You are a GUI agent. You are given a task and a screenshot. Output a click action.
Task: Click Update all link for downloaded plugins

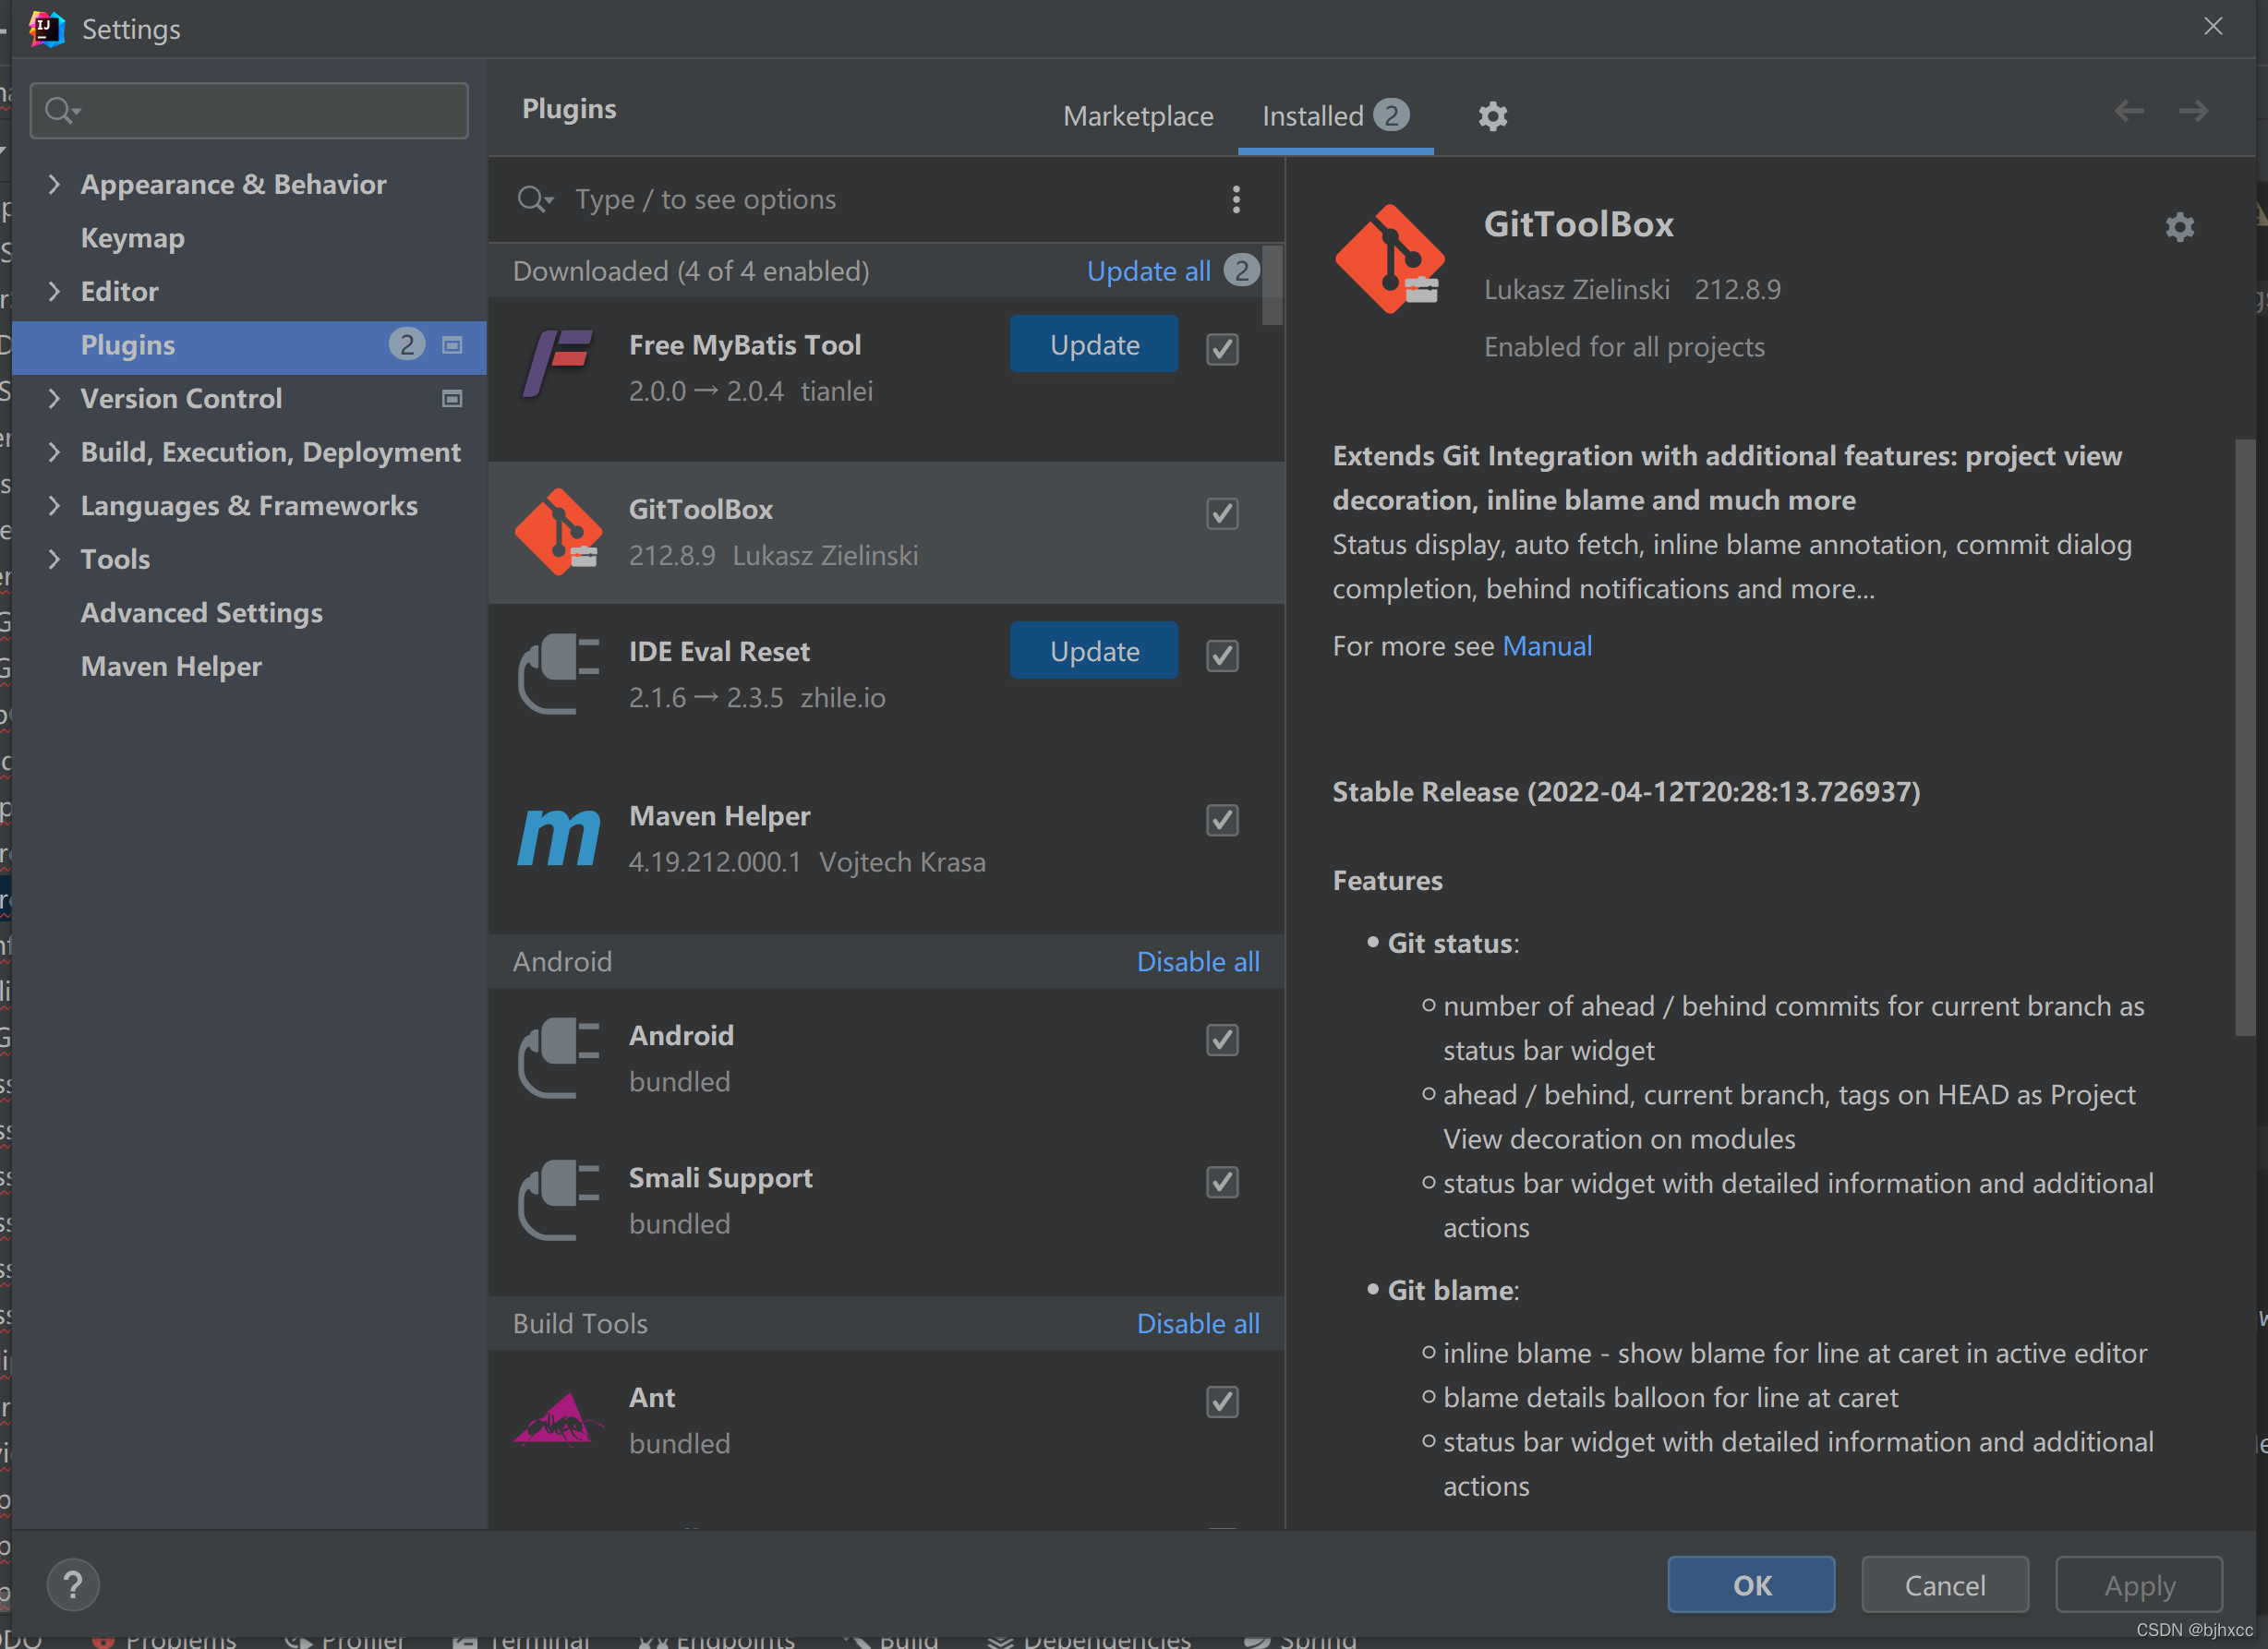click(x=1148, y=271)
